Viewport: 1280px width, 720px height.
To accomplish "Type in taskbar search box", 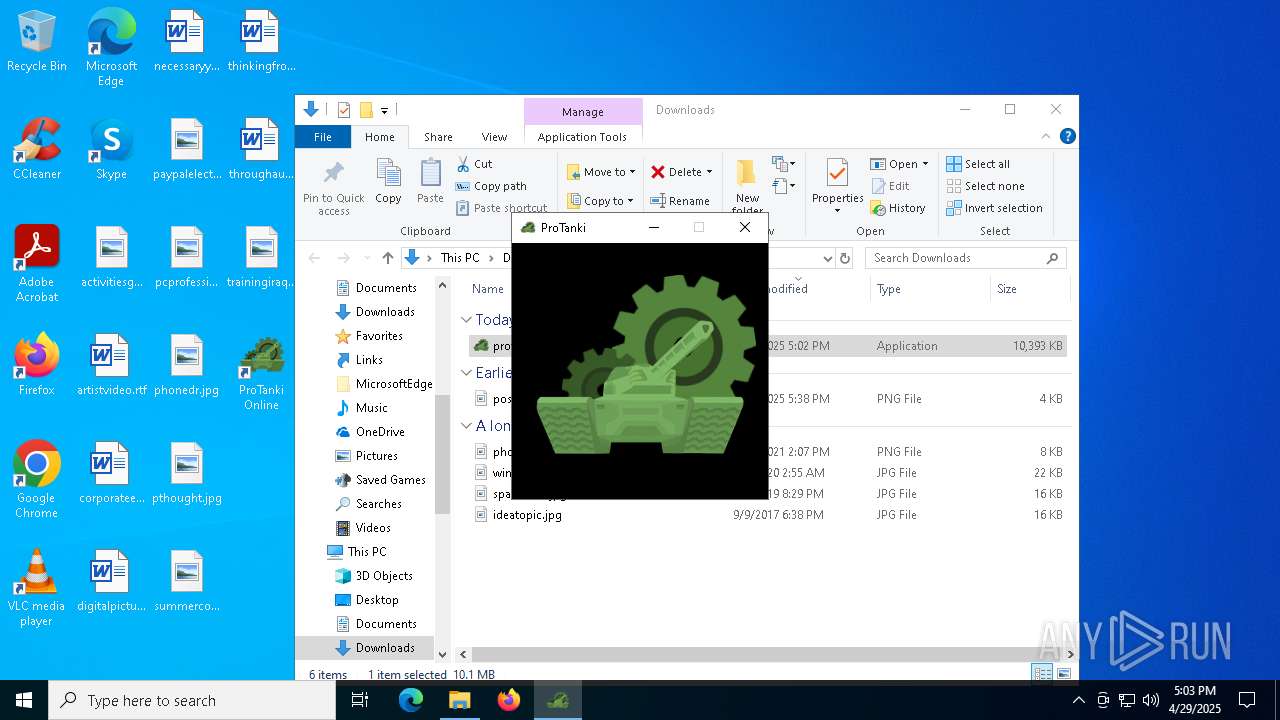I will click(192, 700).
